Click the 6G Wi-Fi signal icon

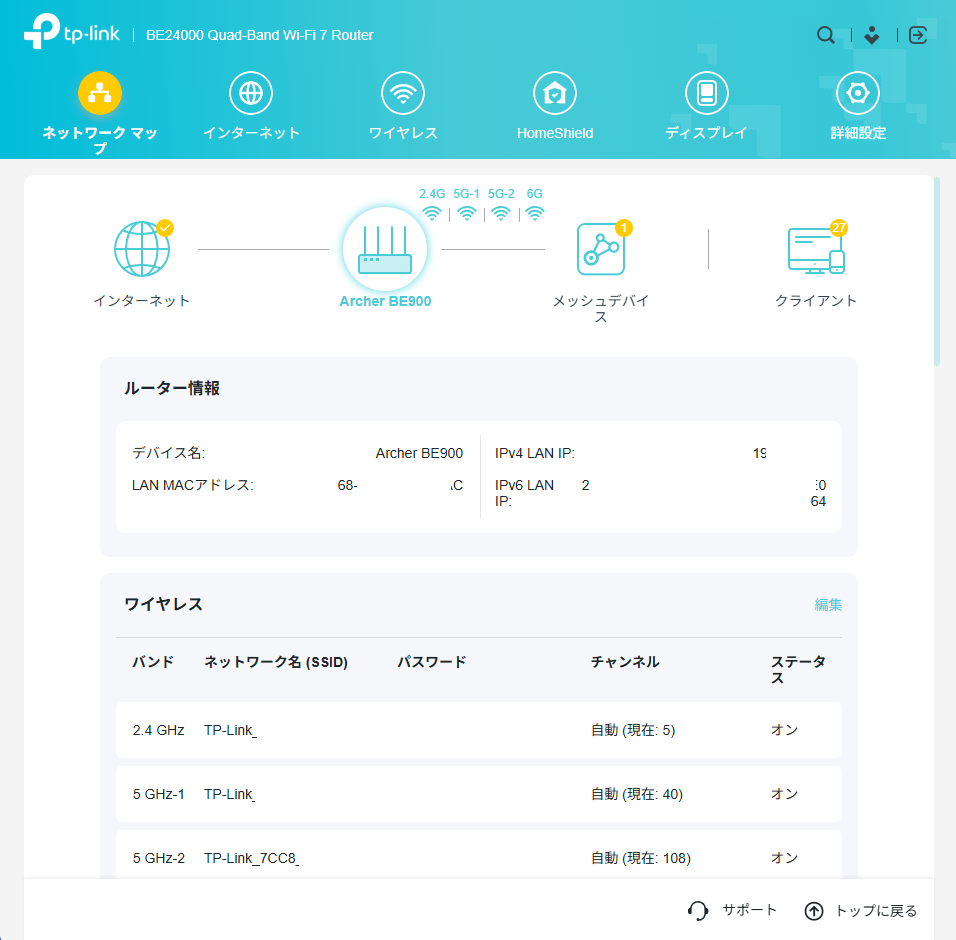tap(535, 213)
